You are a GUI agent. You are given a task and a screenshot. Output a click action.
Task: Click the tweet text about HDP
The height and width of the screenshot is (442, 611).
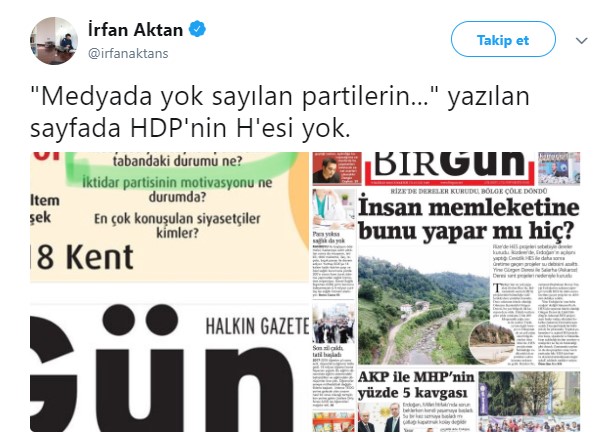click(x=279, y=112)
